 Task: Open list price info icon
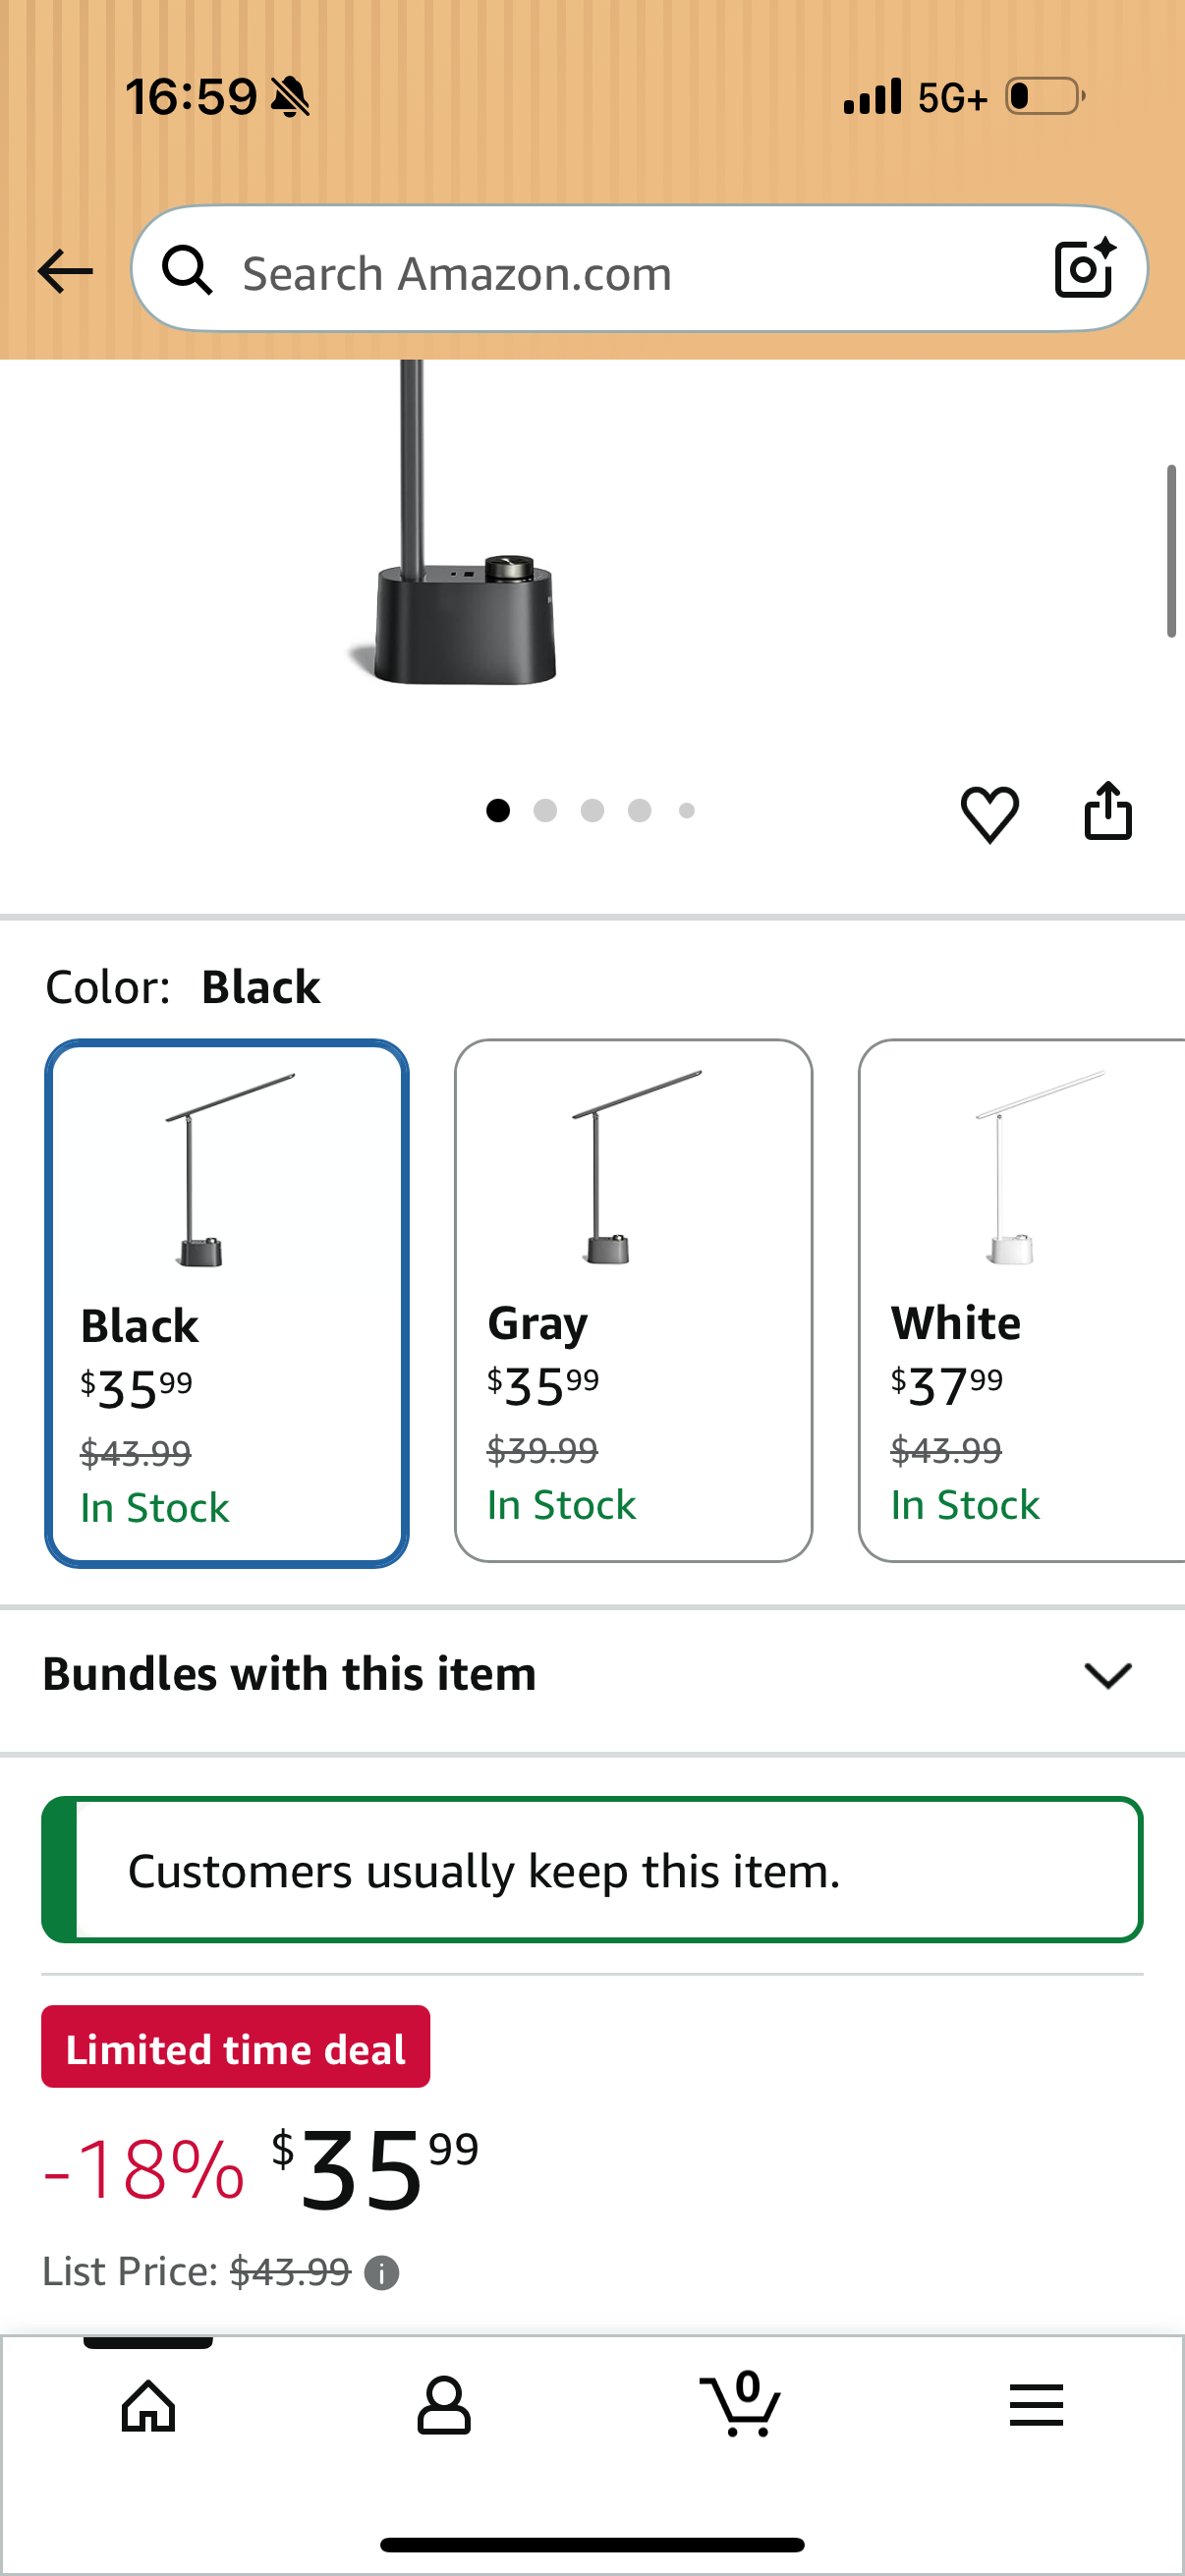tap(381, 2273)
